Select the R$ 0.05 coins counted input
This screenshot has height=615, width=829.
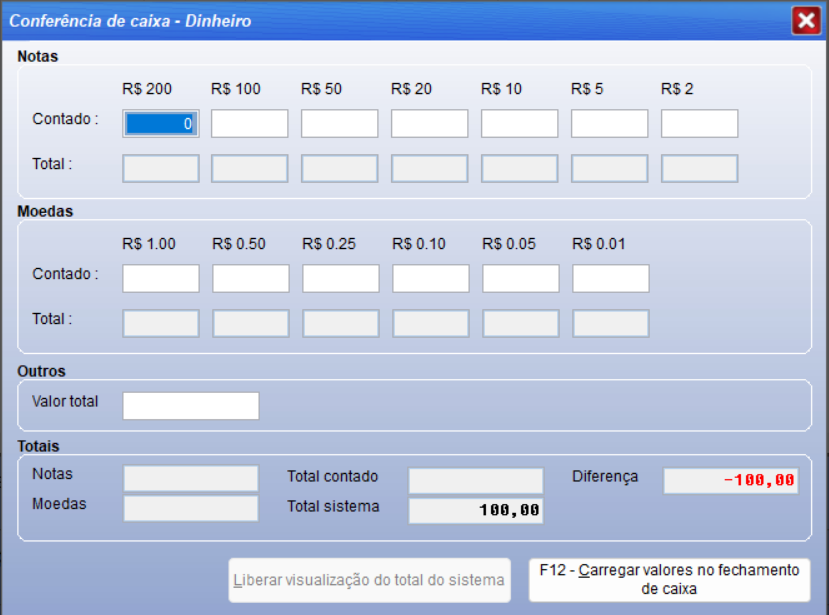click(x=520, y=279)
